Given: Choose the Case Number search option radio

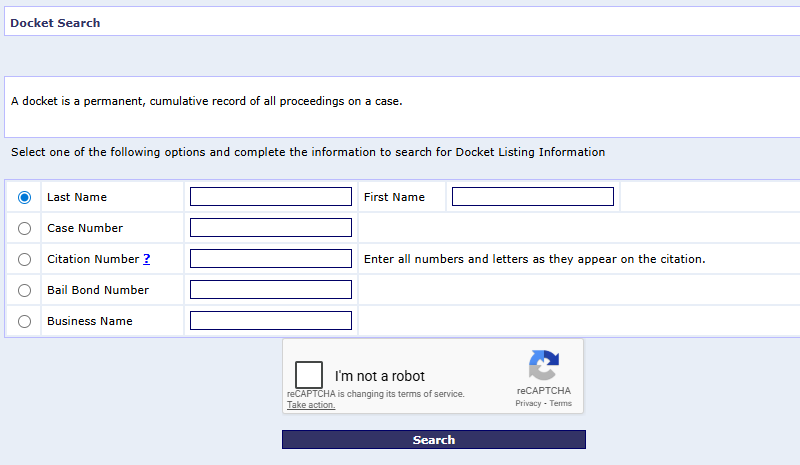Looking at the screenshot, I should click(25, 228).
